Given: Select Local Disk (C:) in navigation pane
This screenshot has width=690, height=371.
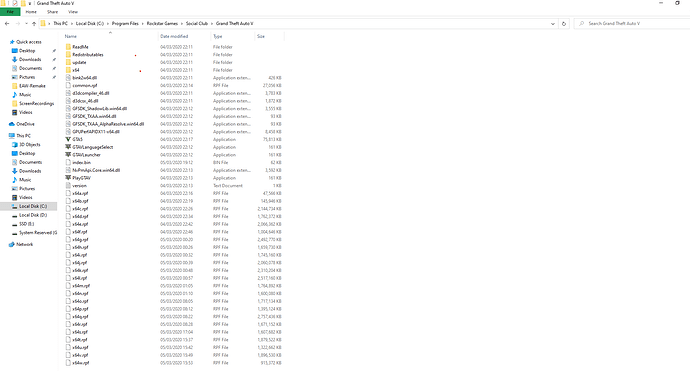Looking at the screenshot, I should 33,206.
